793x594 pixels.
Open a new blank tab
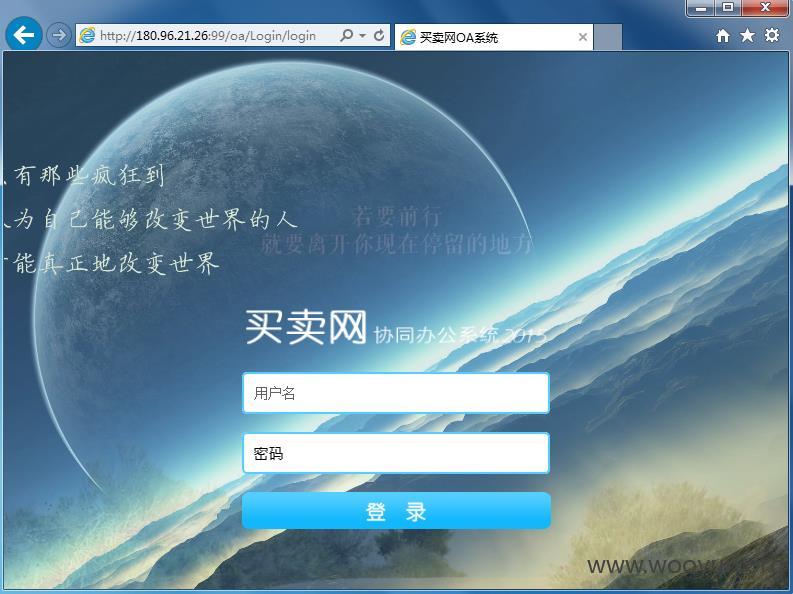[607, 37]
